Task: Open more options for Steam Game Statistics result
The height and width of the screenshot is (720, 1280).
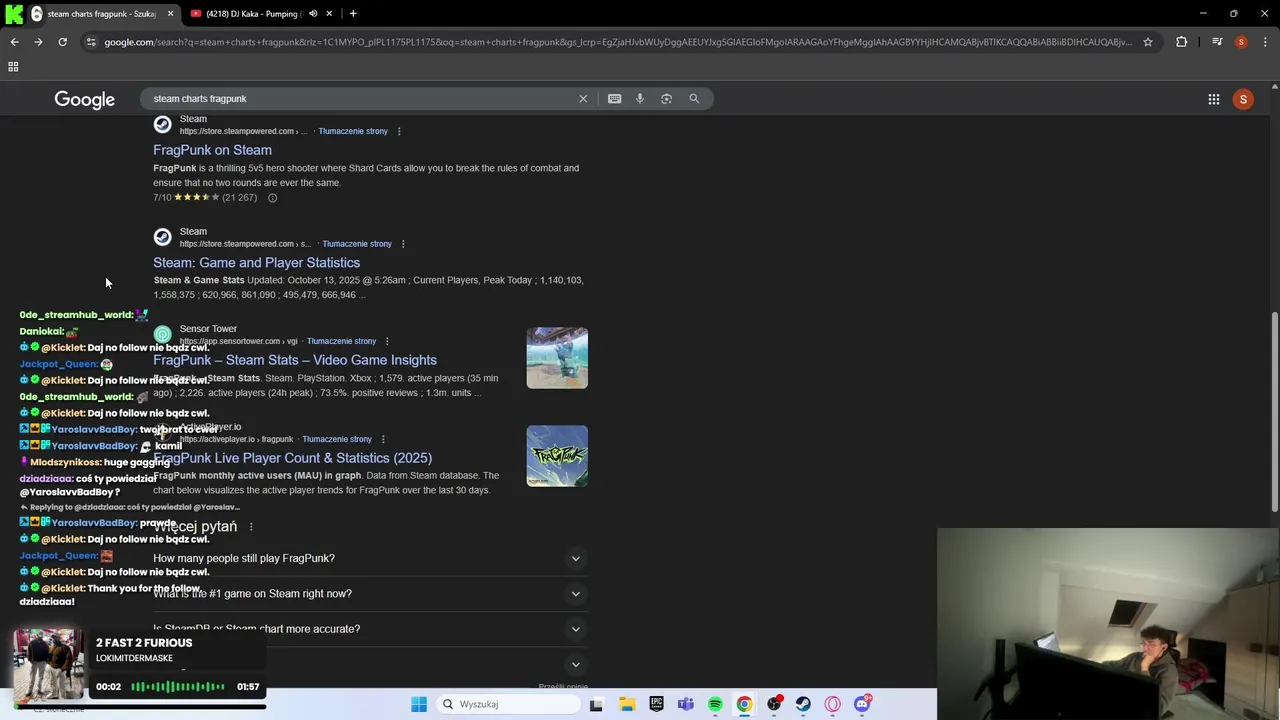Action: tap(403, 244)
